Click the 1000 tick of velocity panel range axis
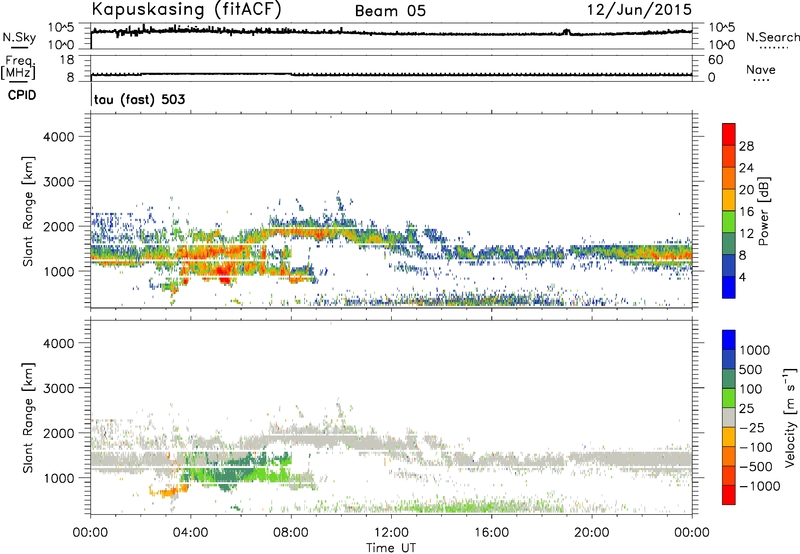Image resolution: width=800 pixels, height=554 pixels. 58,478
